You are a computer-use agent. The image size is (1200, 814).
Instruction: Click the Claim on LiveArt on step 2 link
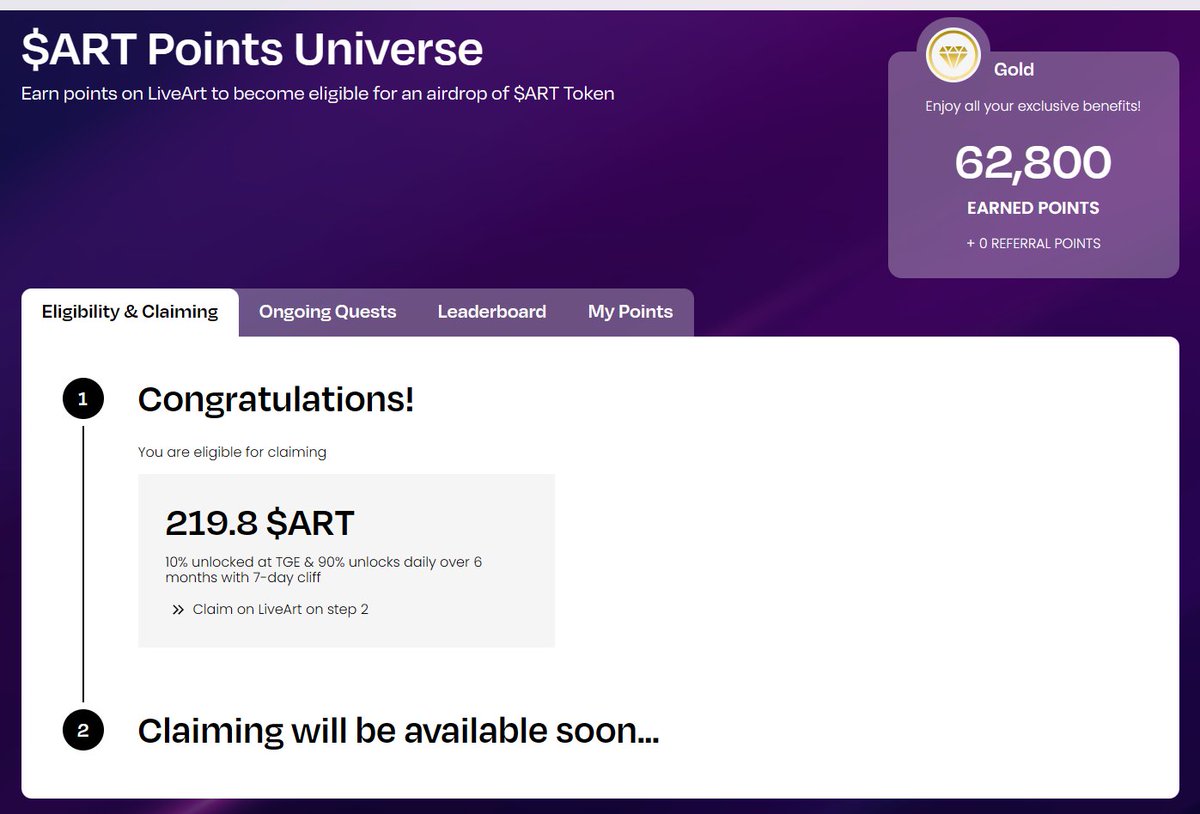click(x=280, y=609)
